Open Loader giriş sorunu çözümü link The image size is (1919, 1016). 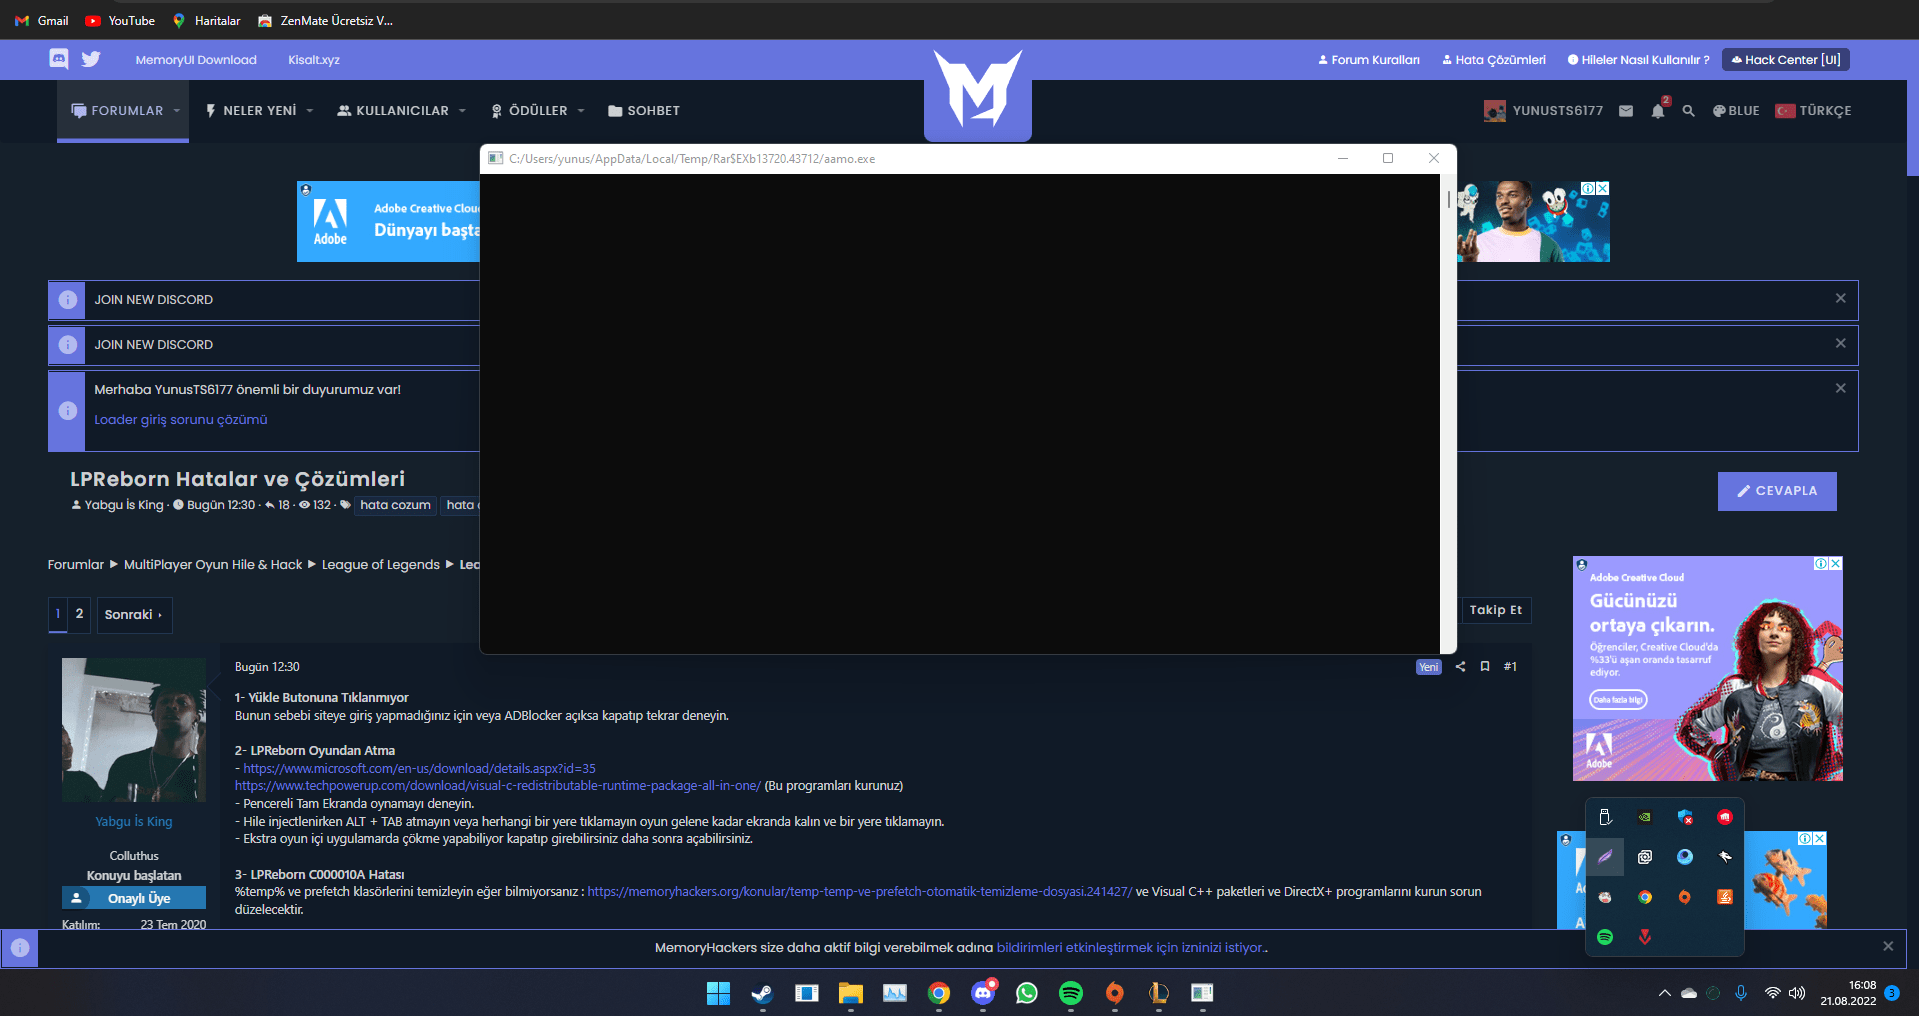click(x=181, y=420)
